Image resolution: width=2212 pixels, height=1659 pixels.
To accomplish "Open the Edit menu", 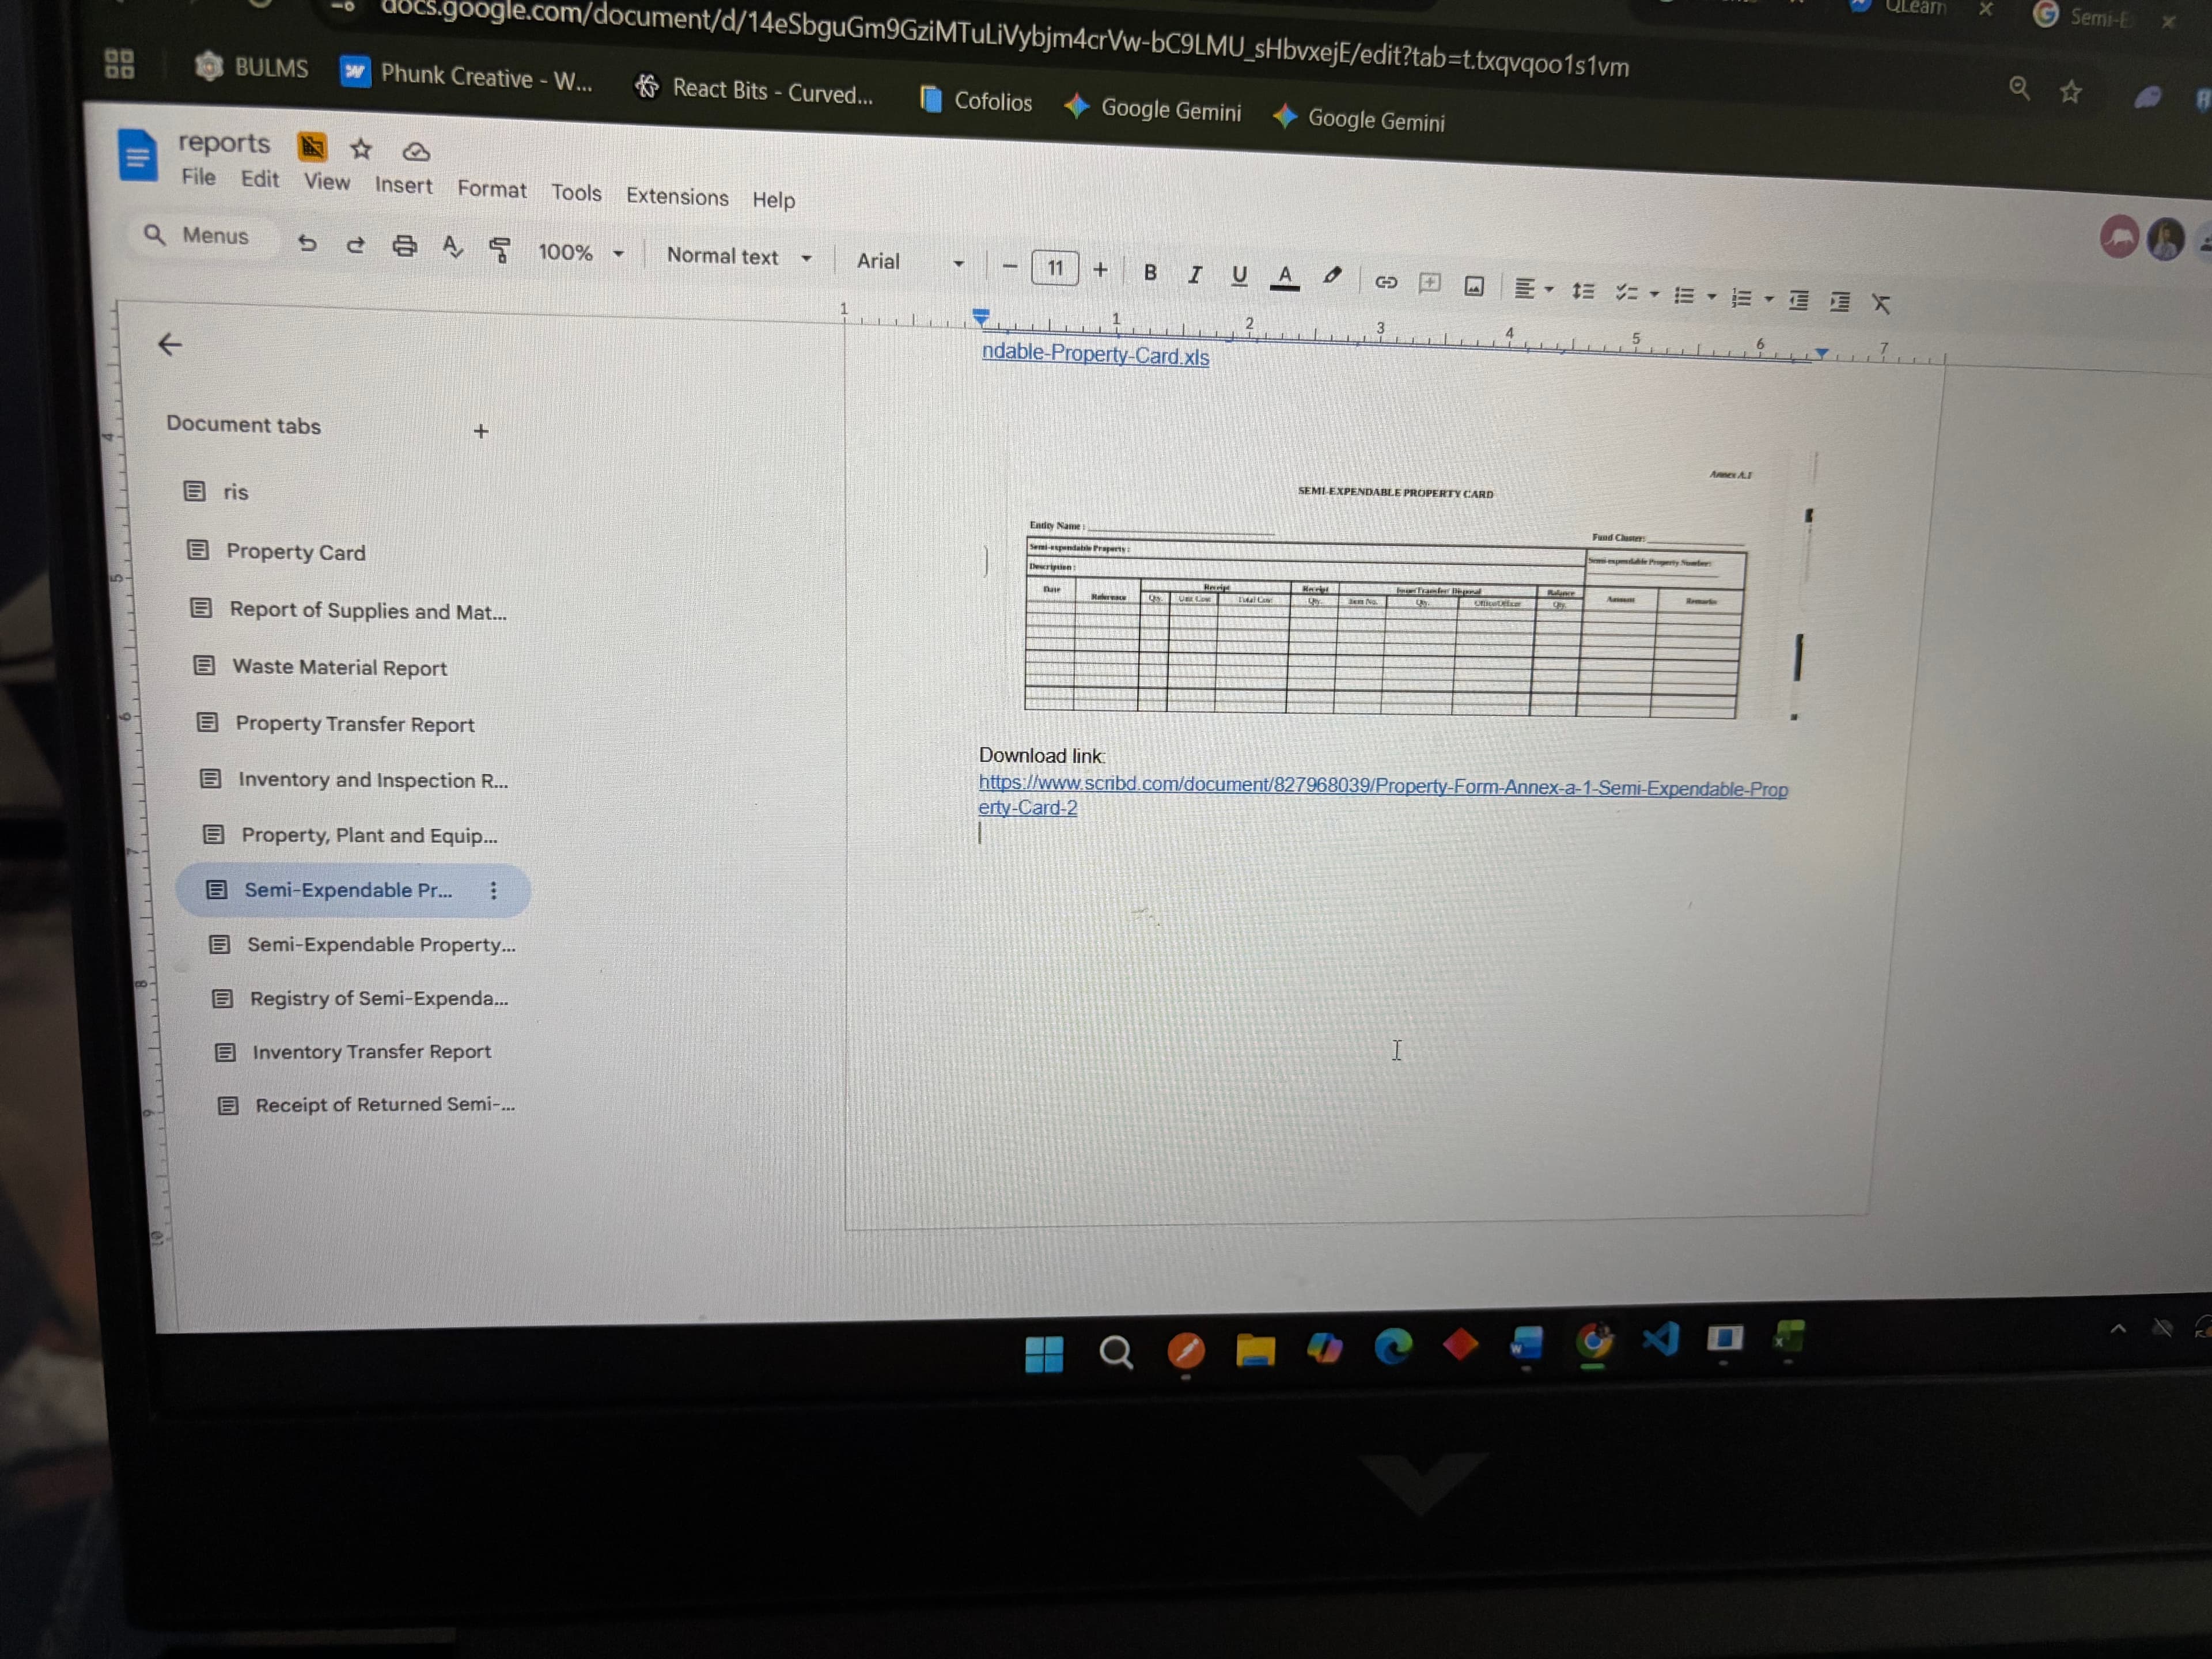I will click(260, 179).
